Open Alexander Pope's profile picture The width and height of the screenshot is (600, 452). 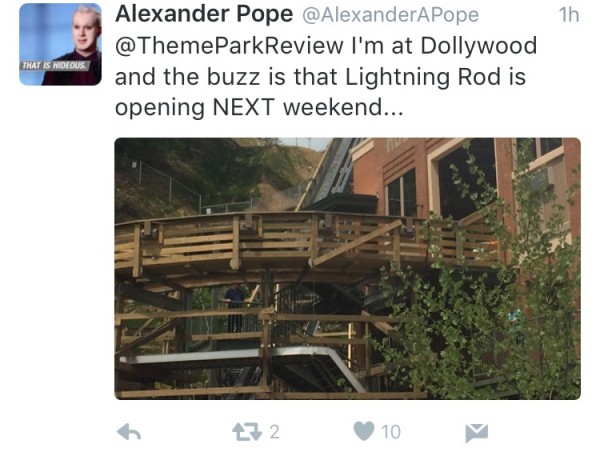point(60,44)
